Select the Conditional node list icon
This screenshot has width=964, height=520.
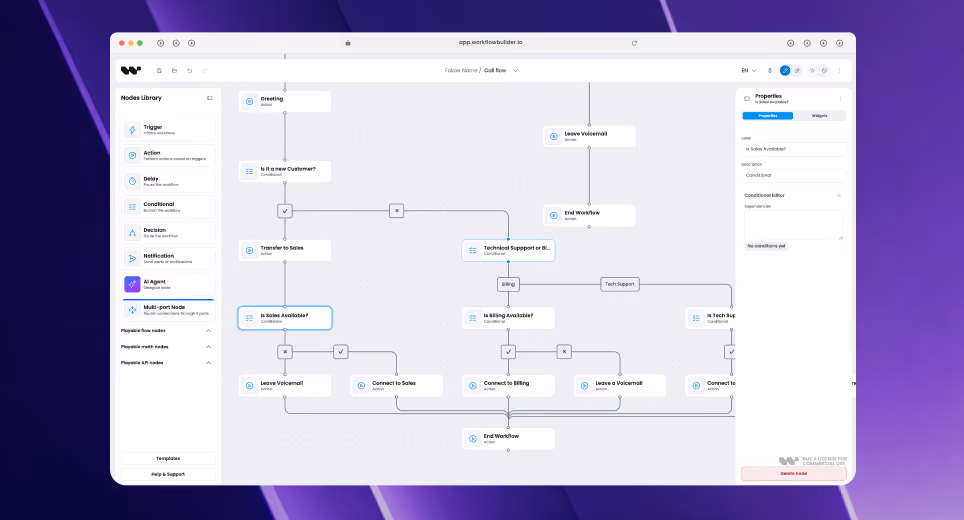(x=132, y=207)
